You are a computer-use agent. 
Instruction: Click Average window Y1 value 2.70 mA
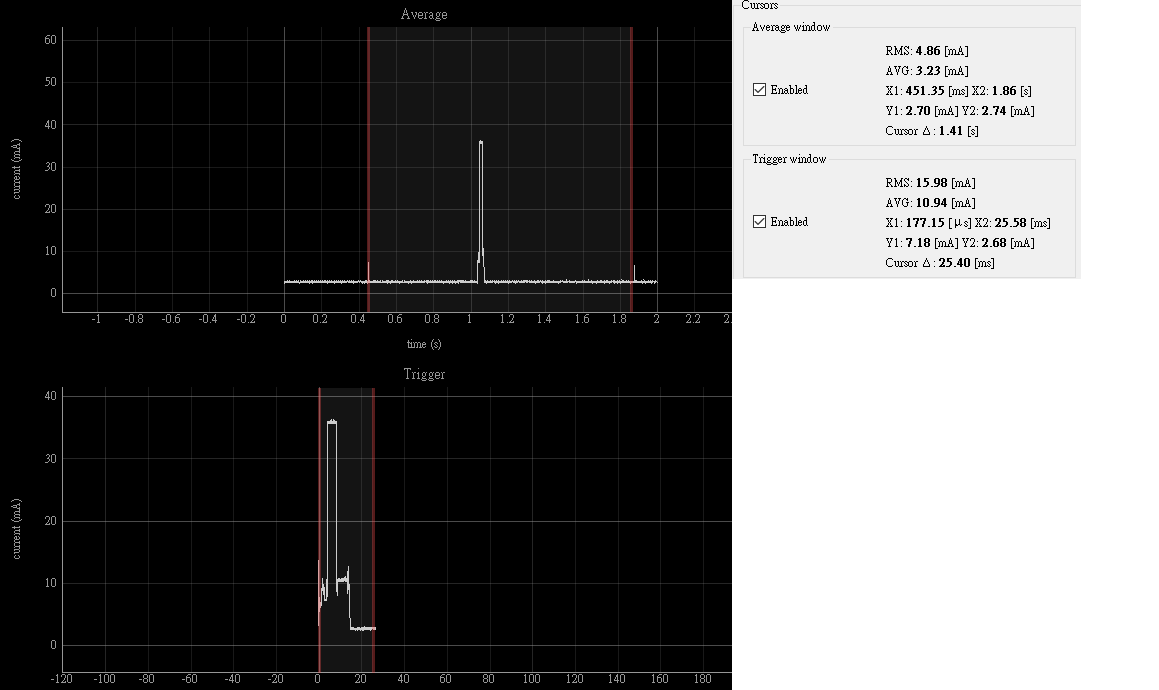(918, 111)
